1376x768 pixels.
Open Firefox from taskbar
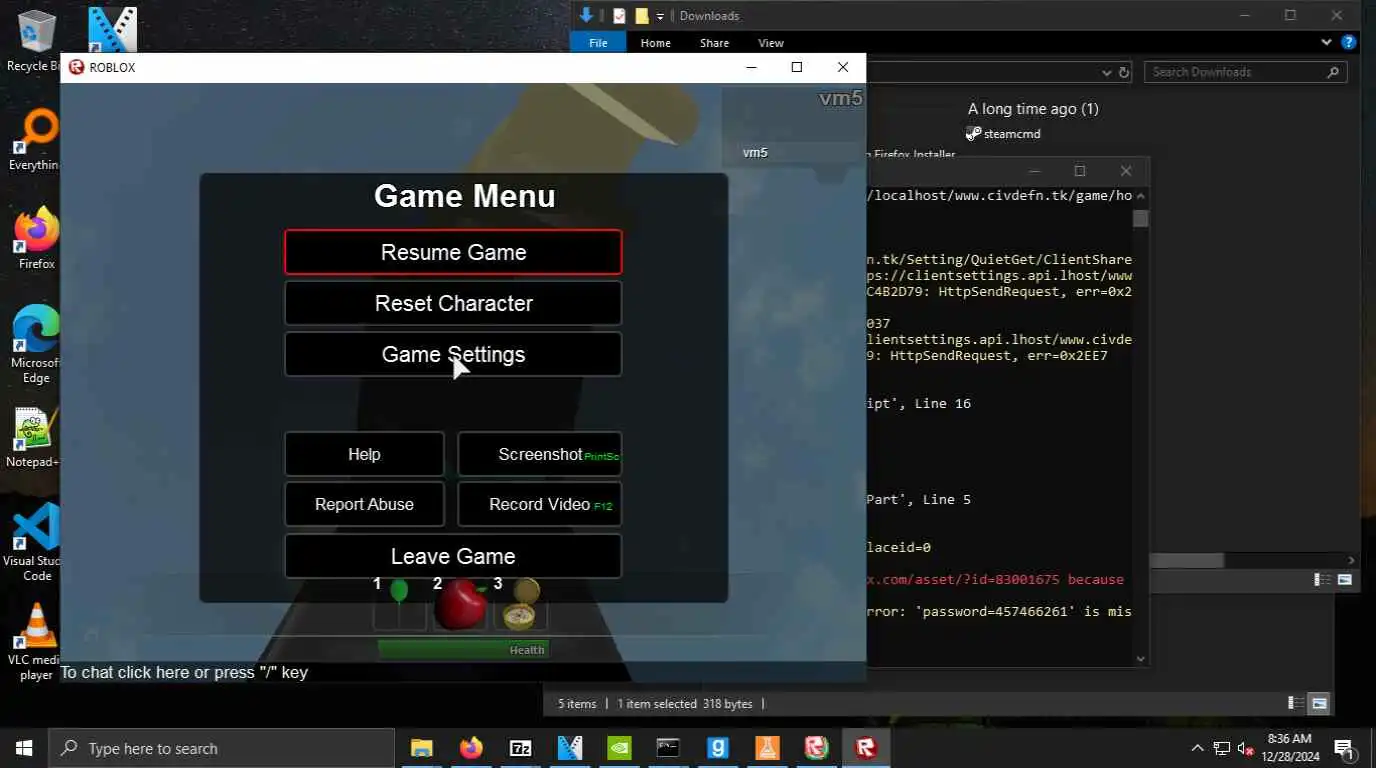471,748
